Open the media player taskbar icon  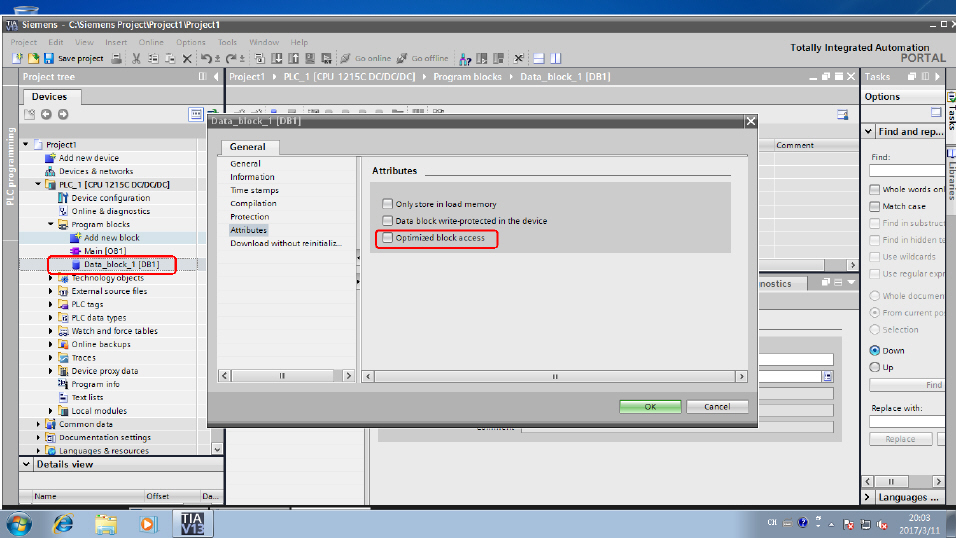coord(148,524)
